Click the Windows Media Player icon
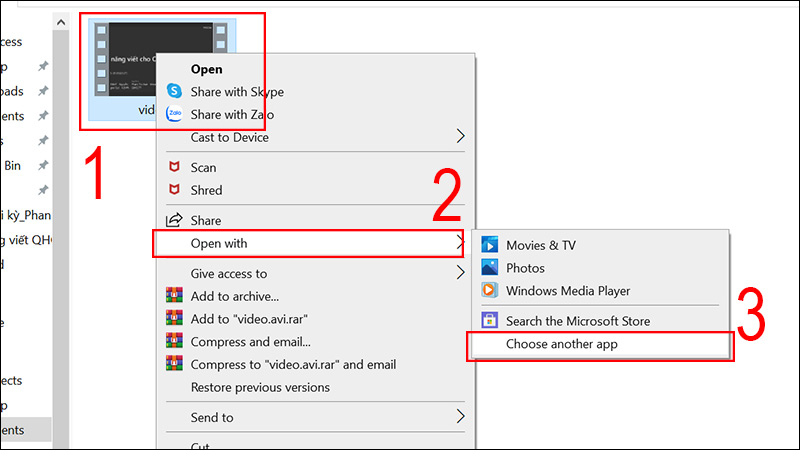Image resolution: width=800 pixels, height=450 pixels. tap(489, 290)
